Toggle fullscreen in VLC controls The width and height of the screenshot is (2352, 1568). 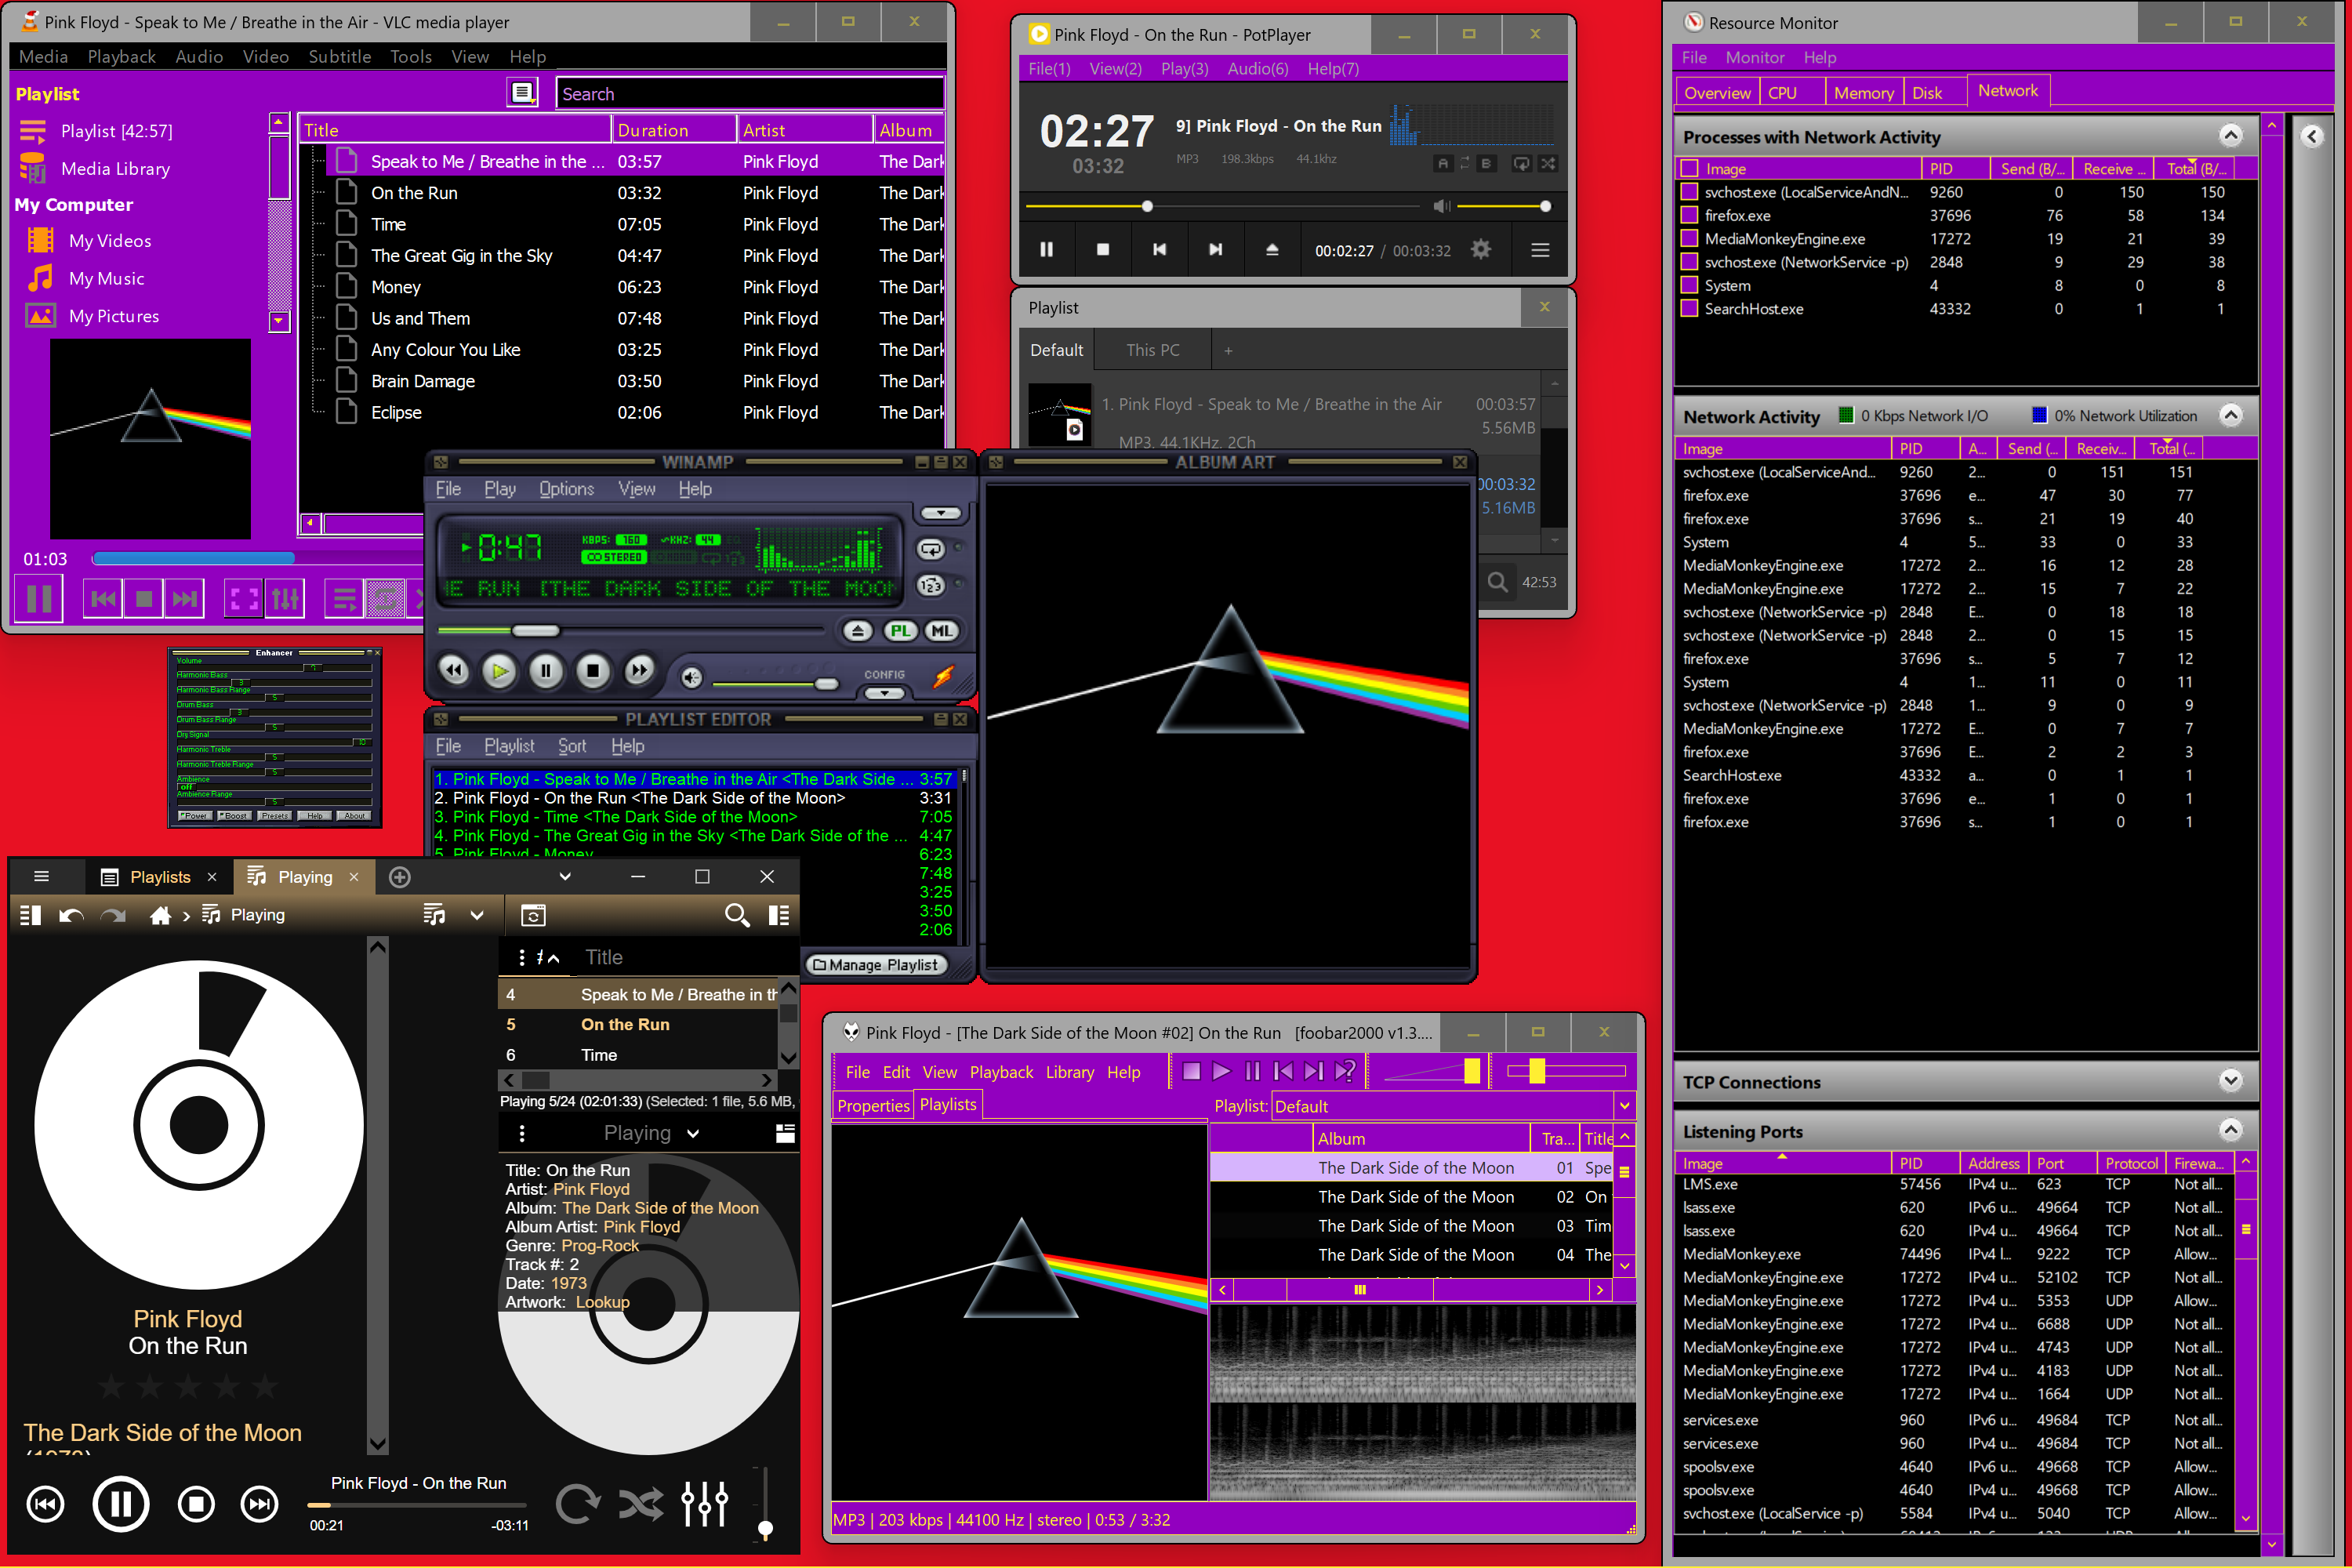tap(243, 599)
